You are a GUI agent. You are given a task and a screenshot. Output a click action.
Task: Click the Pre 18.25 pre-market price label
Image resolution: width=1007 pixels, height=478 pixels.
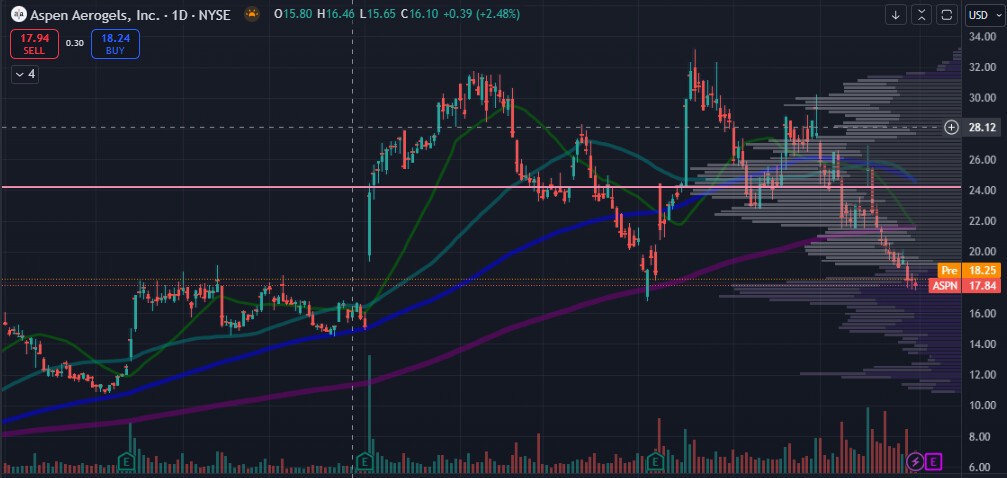tap(964, 270)
